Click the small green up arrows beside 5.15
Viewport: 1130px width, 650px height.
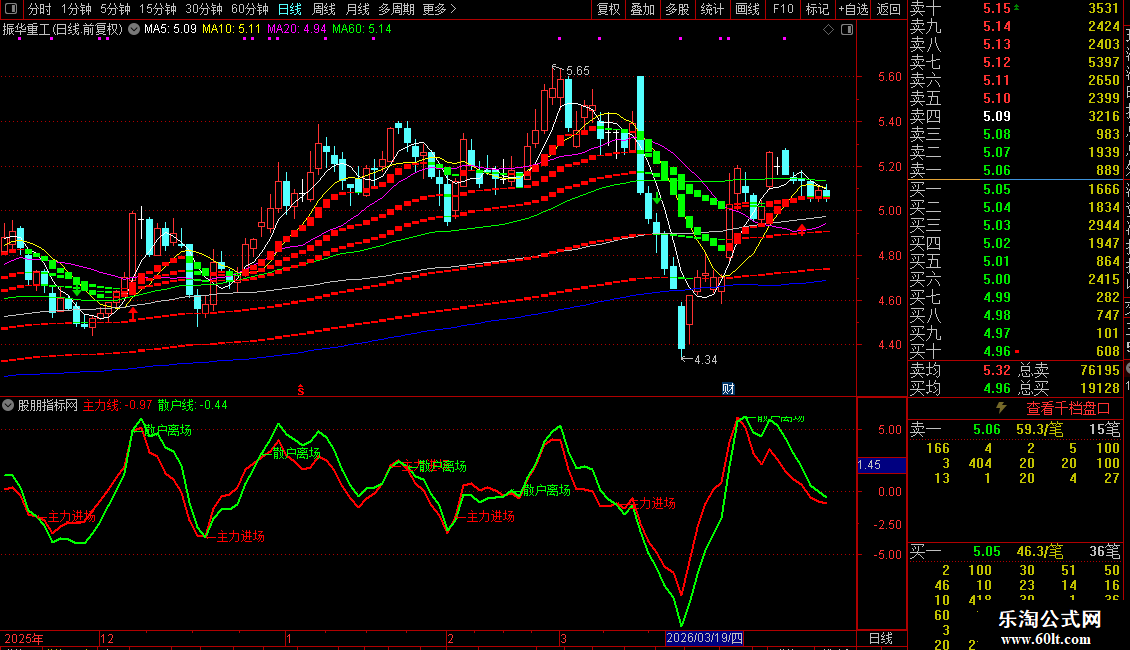1016,7
